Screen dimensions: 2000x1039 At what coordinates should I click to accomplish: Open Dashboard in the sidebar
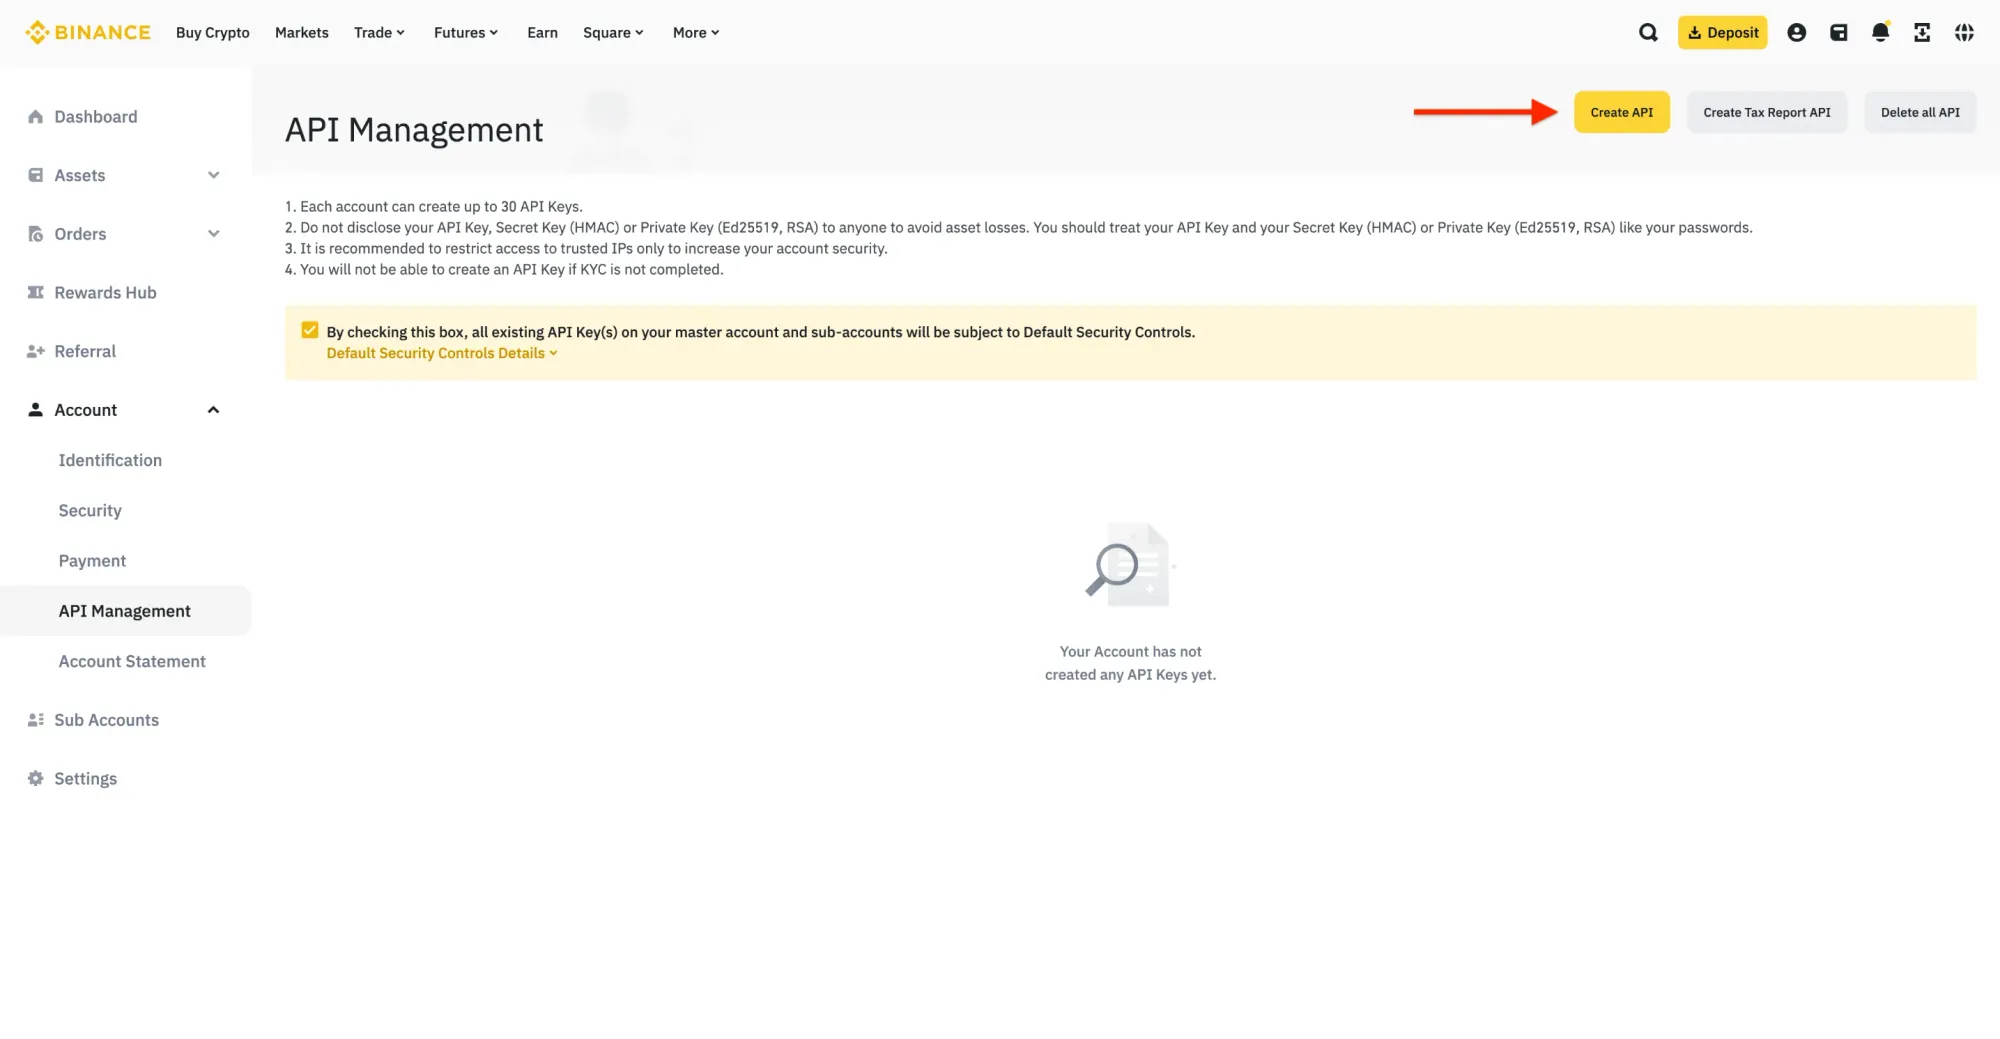[96, 117]
